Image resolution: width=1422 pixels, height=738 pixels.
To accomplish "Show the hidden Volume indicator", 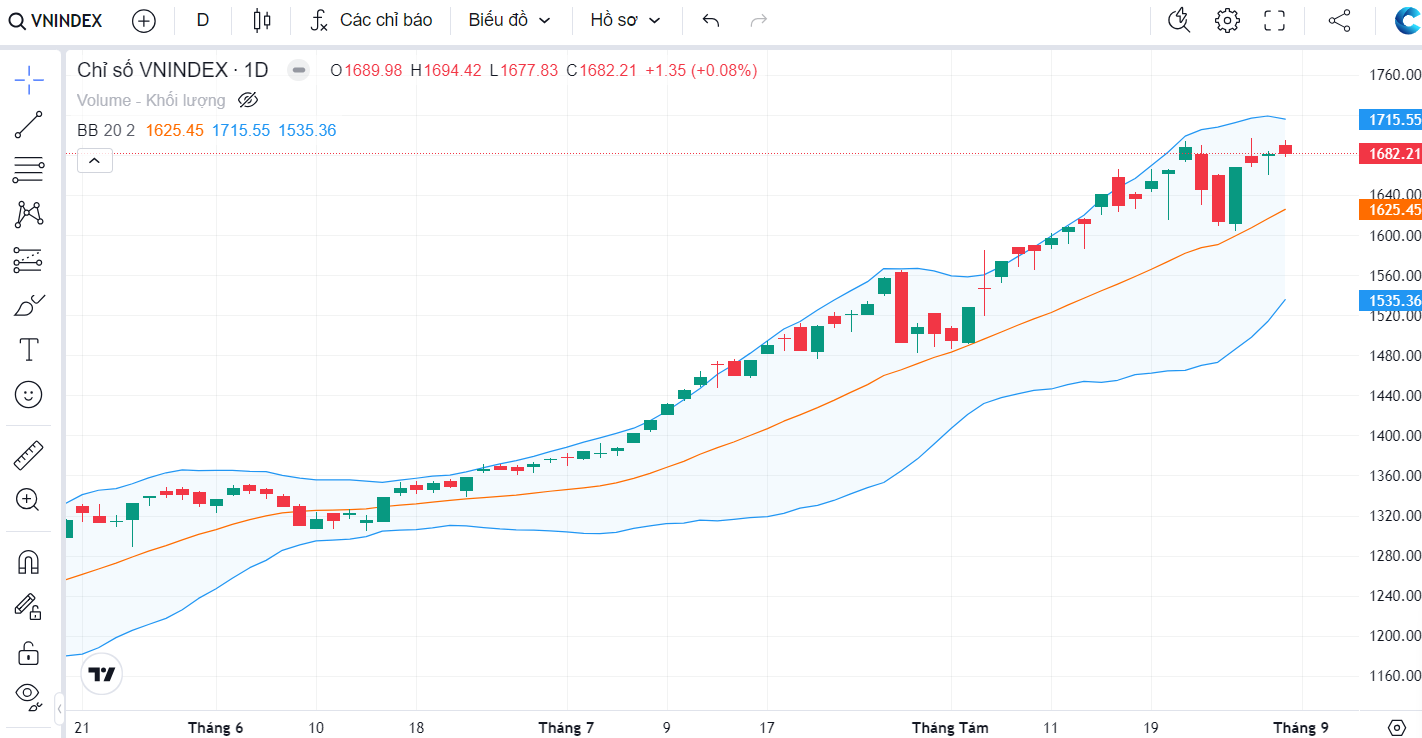I will (x=249, y=100).
